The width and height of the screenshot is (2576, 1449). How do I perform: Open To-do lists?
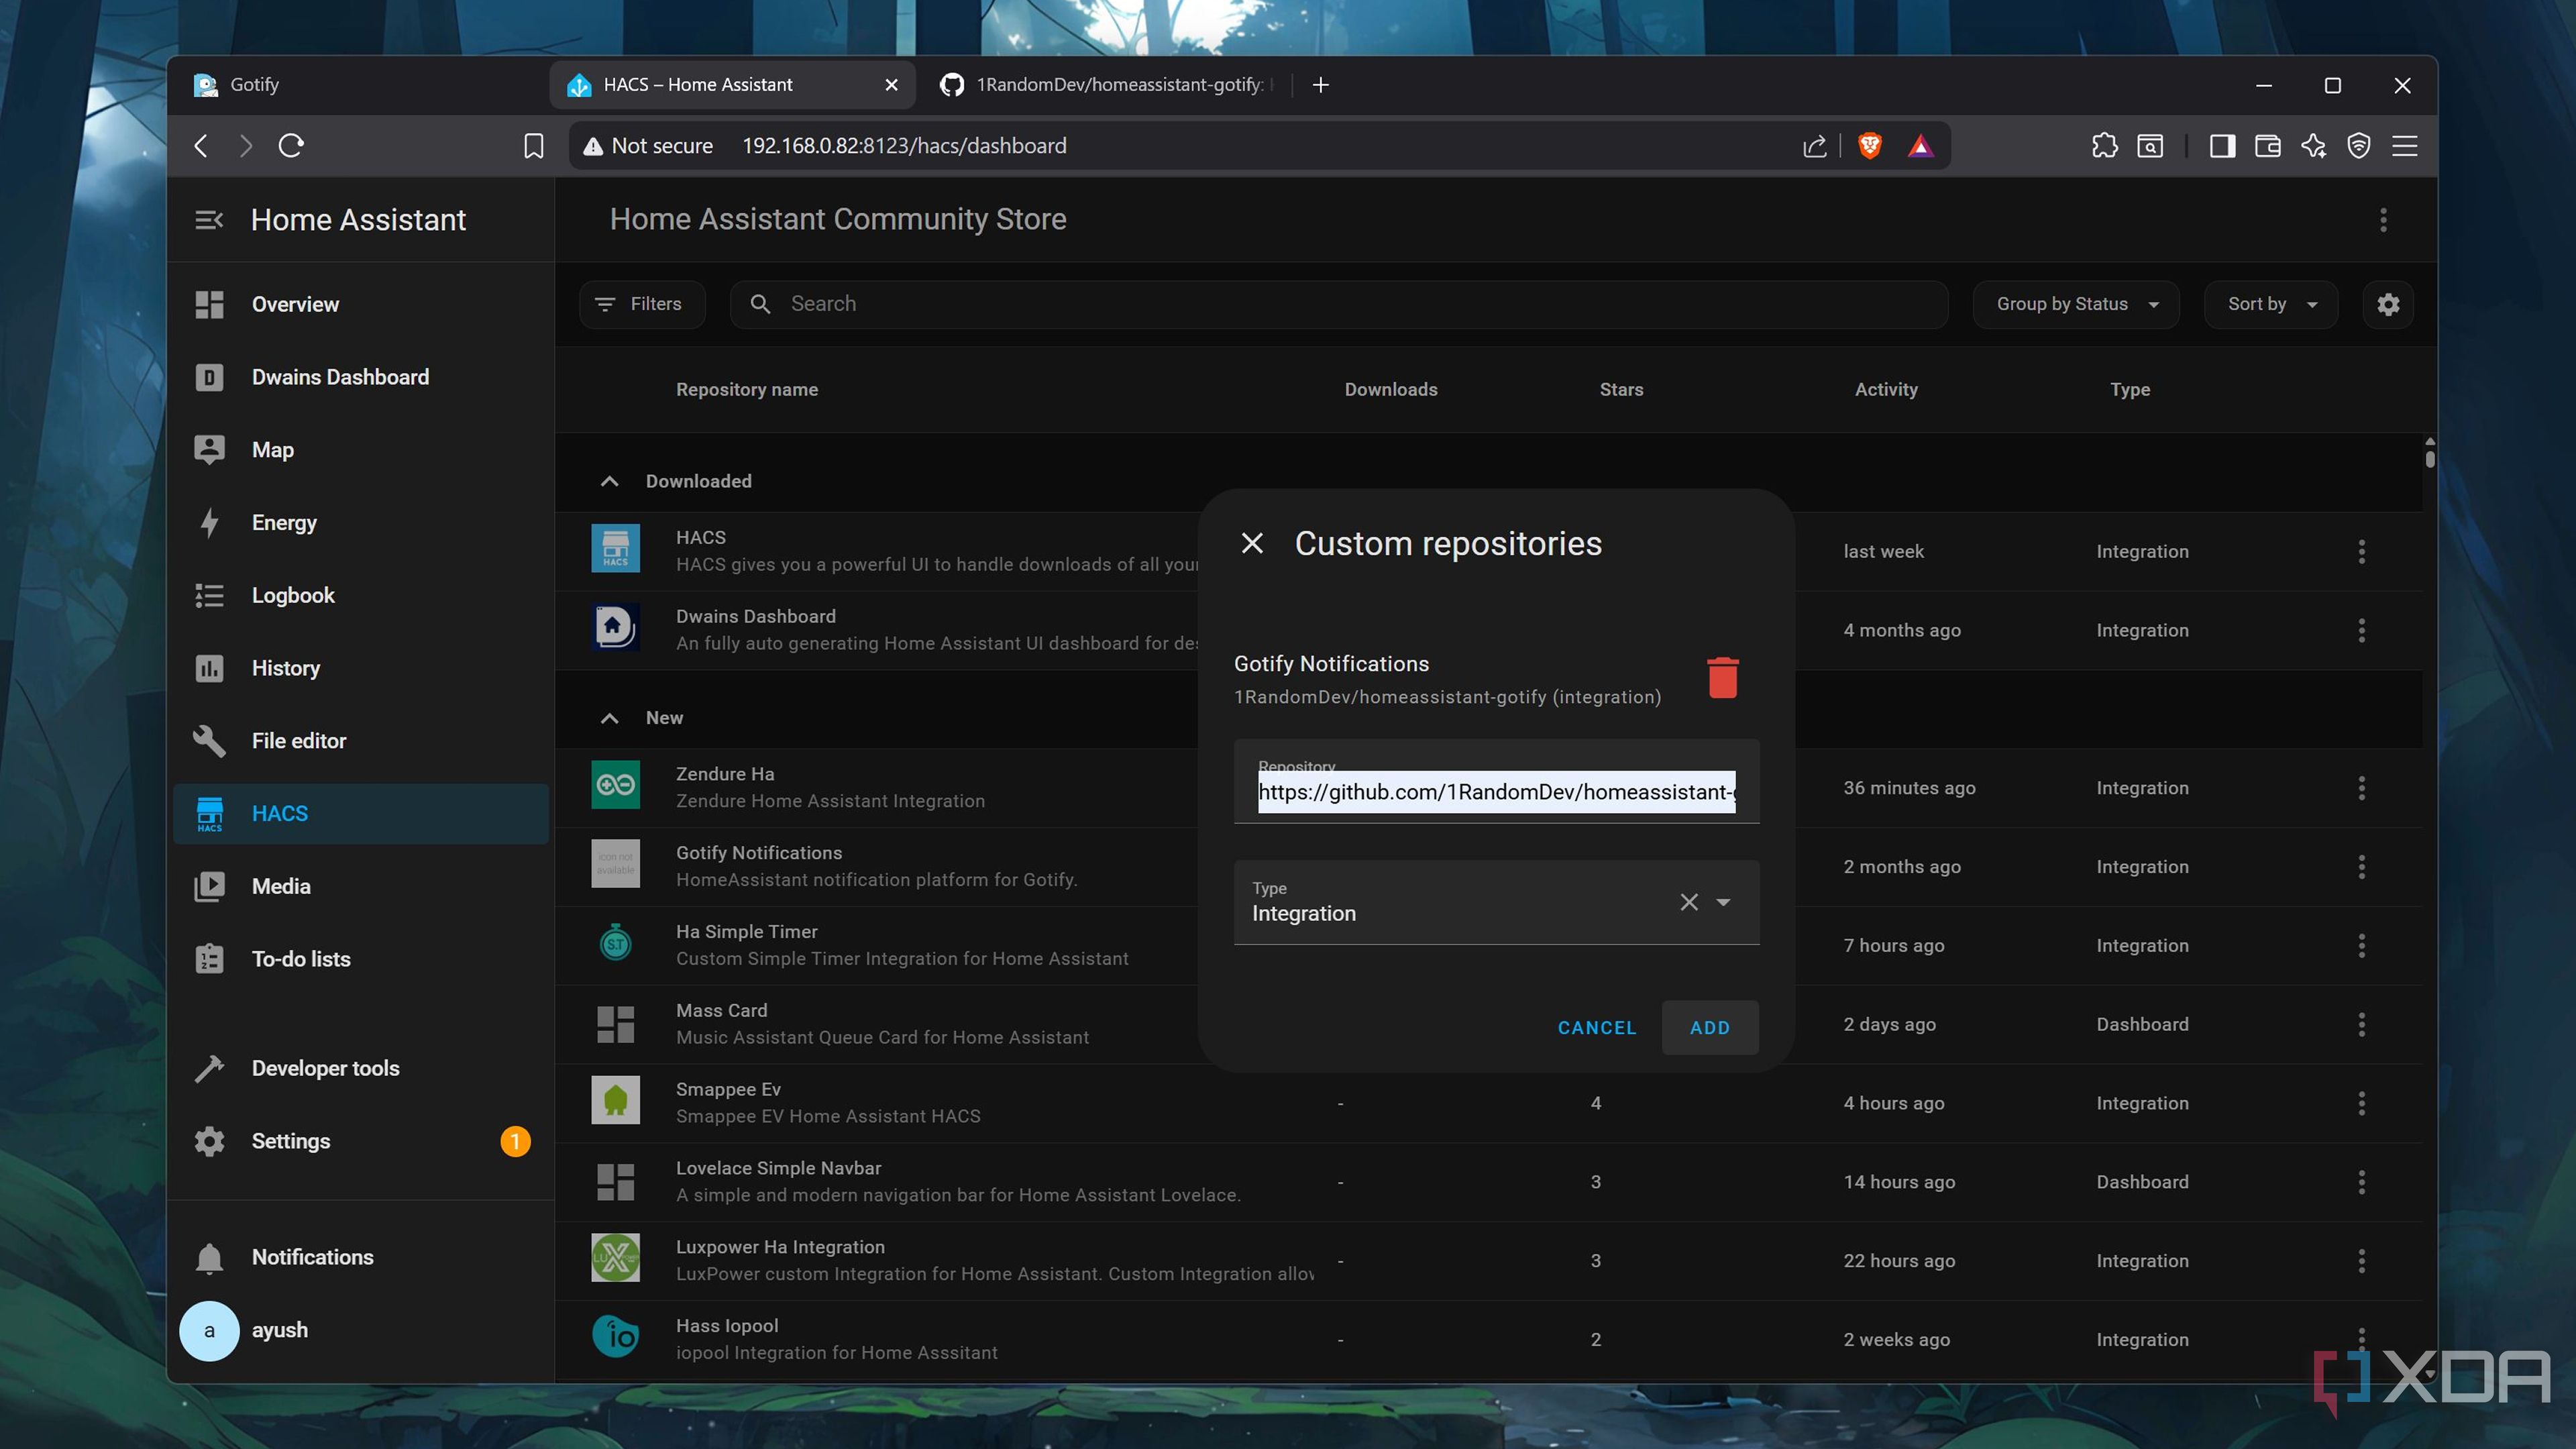tap(361, 959)
